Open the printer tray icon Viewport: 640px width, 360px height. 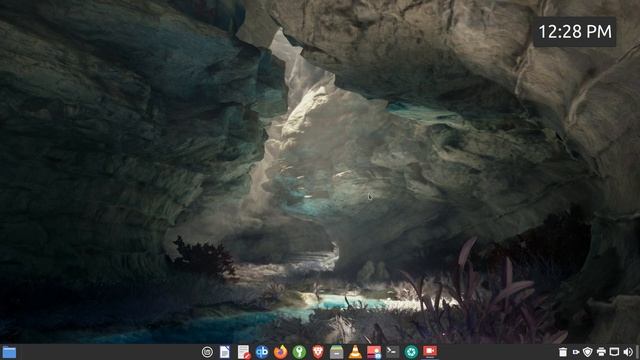point(601,352)
